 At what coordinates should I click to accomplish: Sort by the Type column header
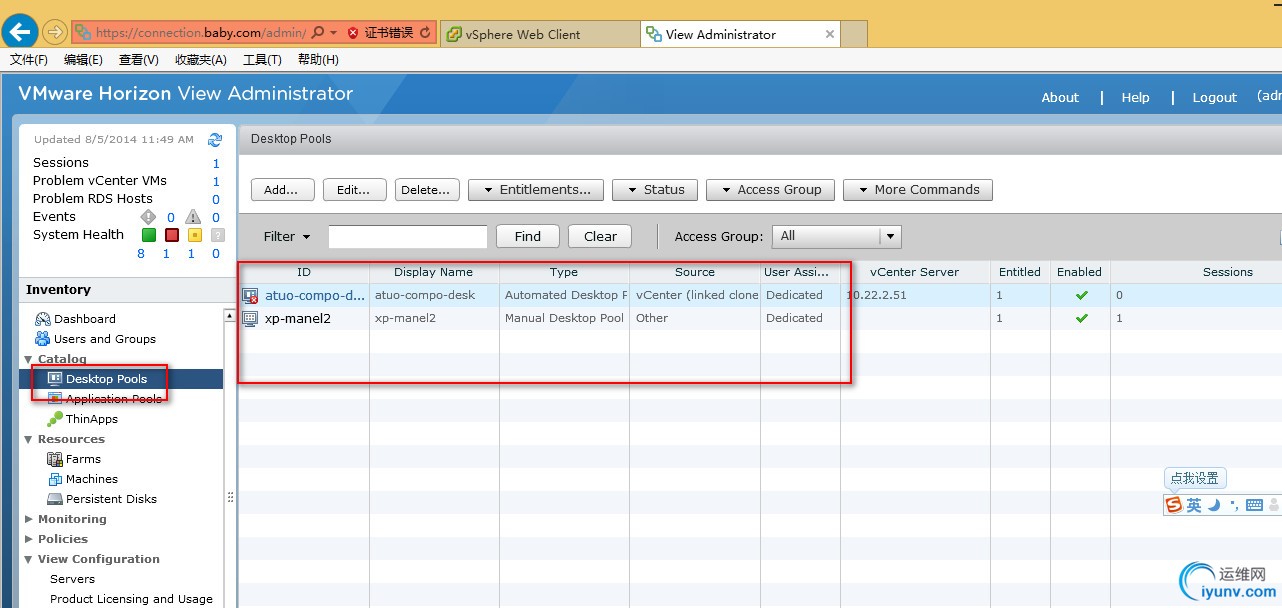pyautogui.click(x=564, y=272)
